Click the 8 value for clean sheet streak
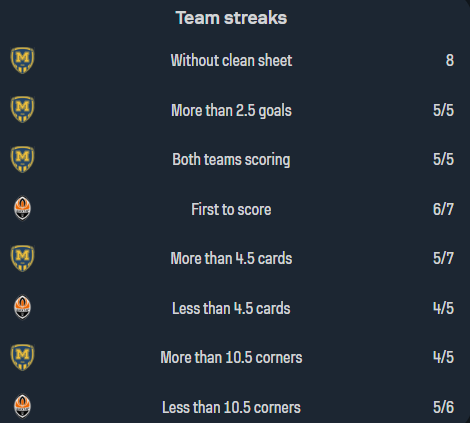 tap(450, 60)
